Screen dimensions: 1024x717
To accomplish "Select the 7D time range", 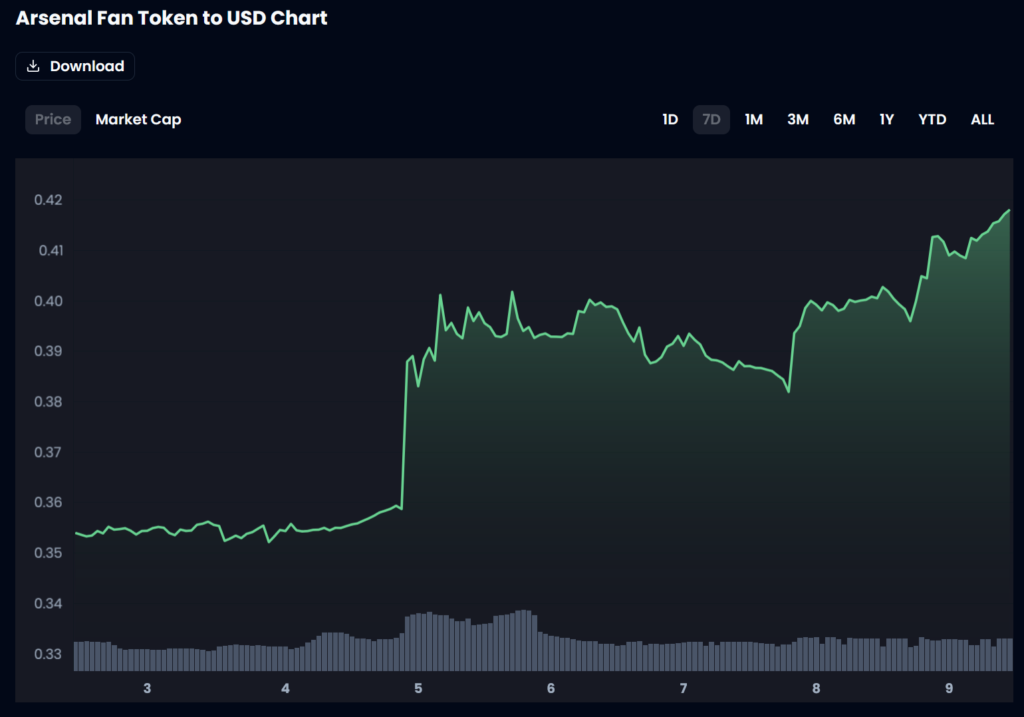I will coord(711,119).
